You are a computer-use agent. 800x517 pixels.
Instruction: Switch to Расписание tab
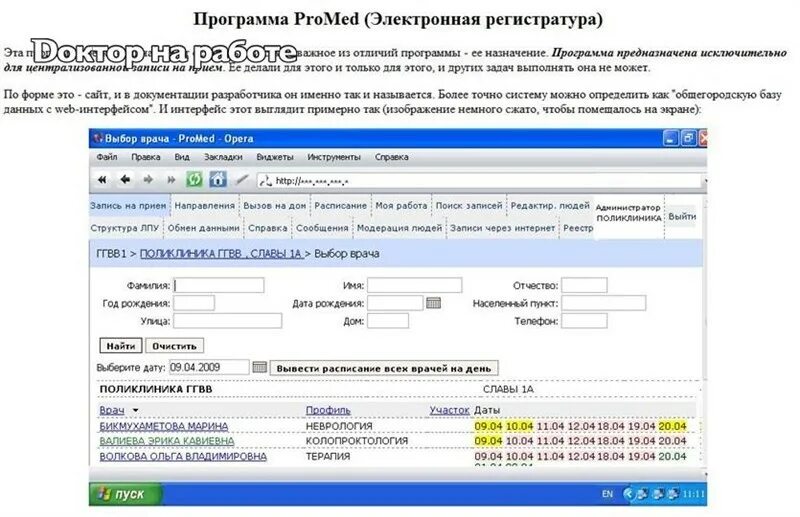[x=341, y=206]
